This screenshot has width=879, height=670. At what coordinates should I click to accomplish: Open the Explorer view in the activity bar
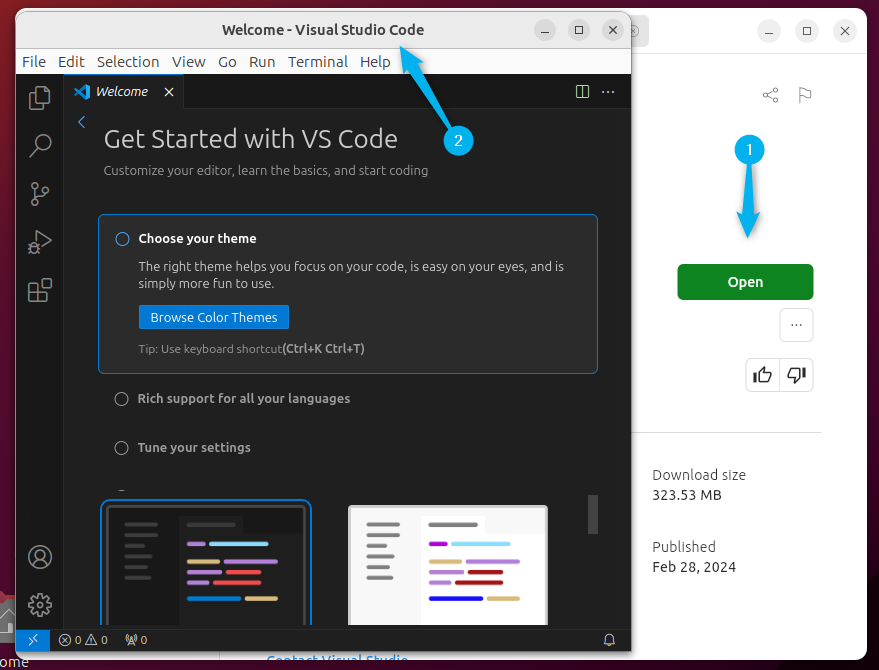click(39, 97)
